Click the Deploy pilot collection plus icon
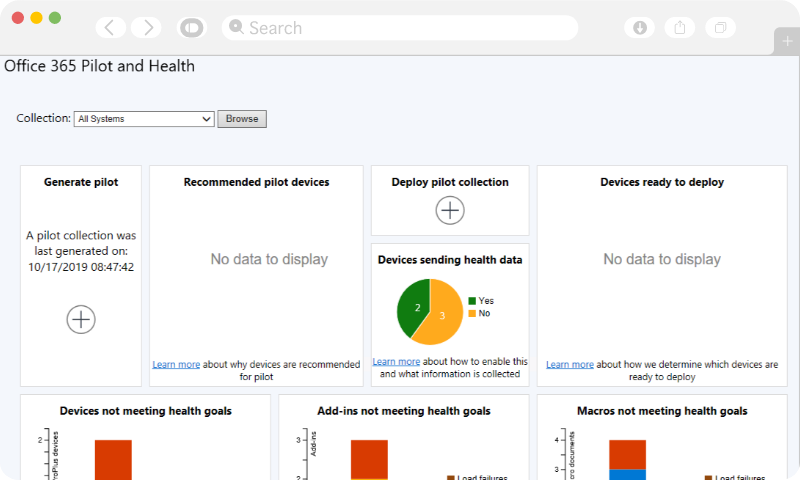Image resolution: width=800 pixels, height=480 pixels. (450, 210)
